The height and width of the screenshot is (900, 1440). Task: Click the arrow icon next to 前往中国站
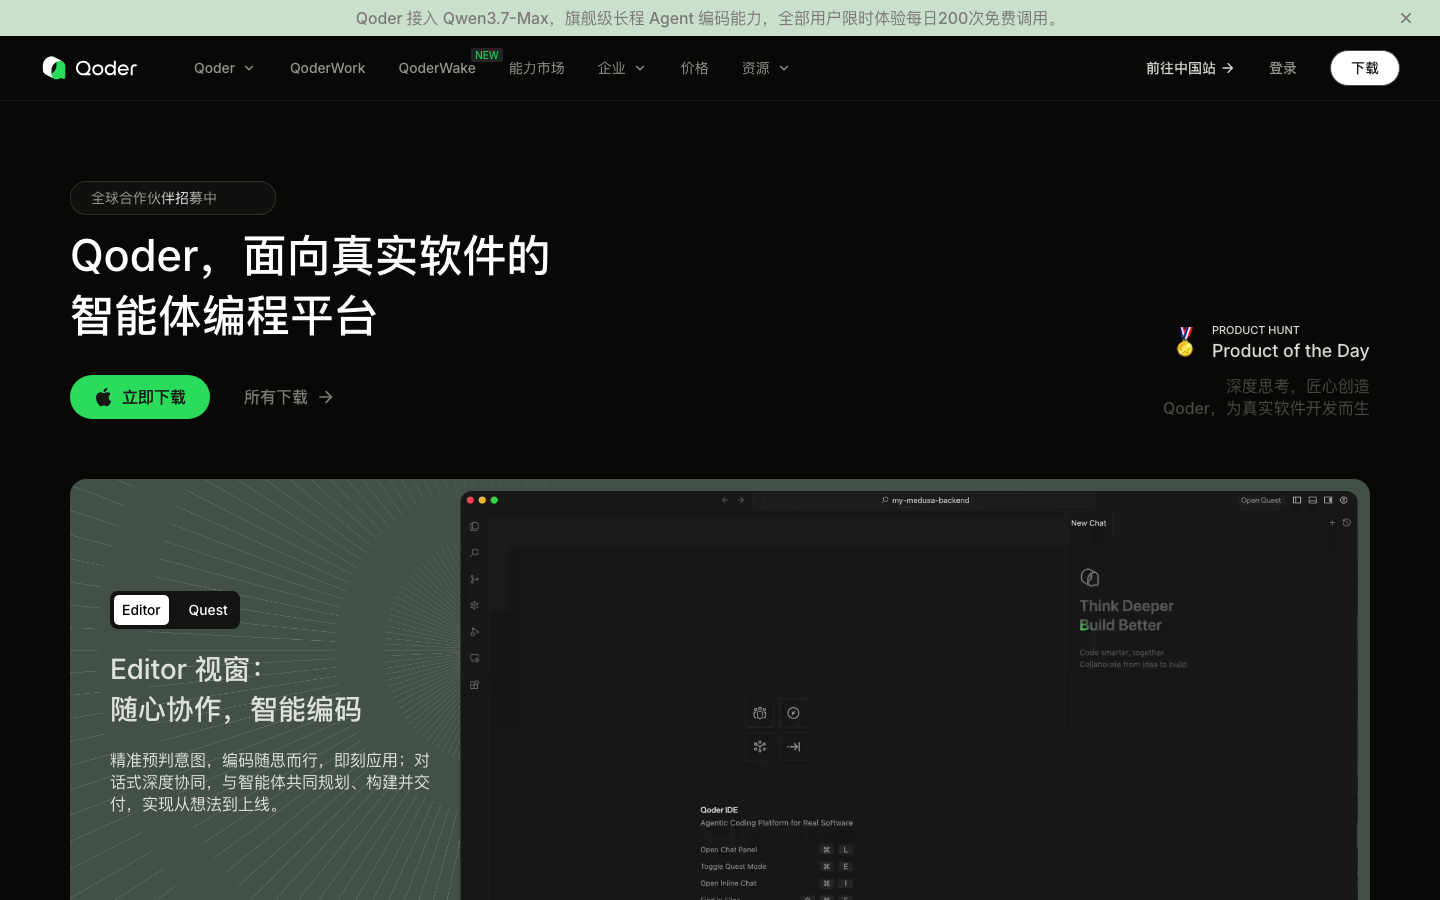pyautogui.click(x=1228, y=68)
